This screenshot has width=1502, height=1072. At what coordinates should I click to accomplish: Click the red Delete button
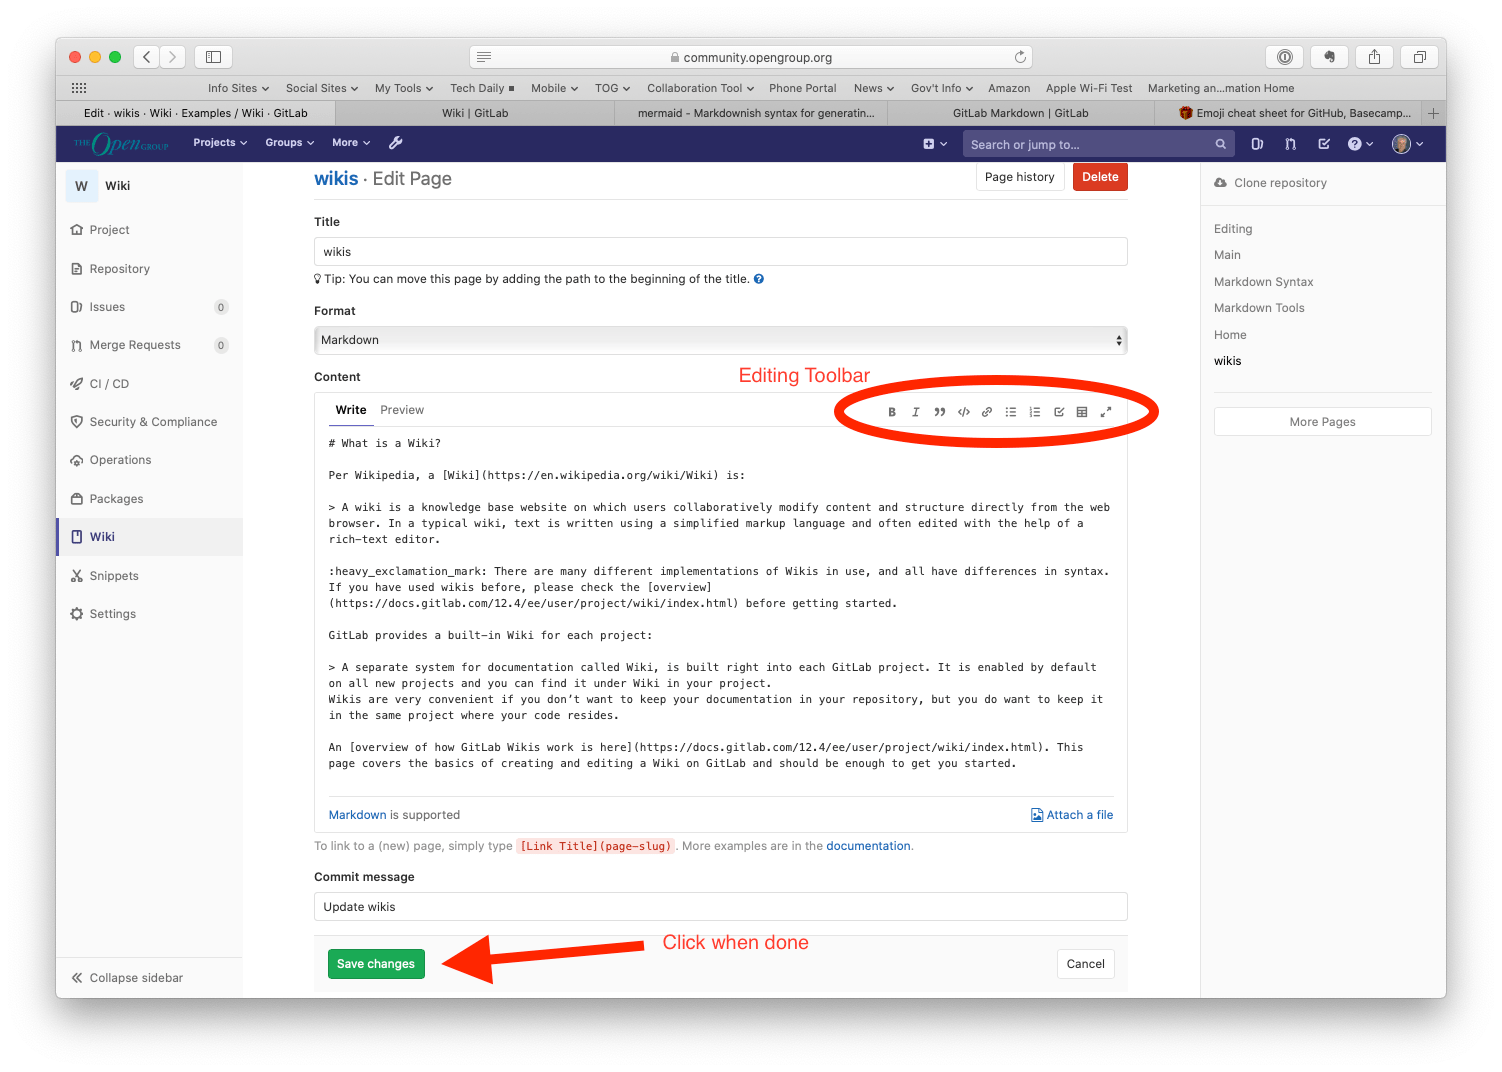1100,177
